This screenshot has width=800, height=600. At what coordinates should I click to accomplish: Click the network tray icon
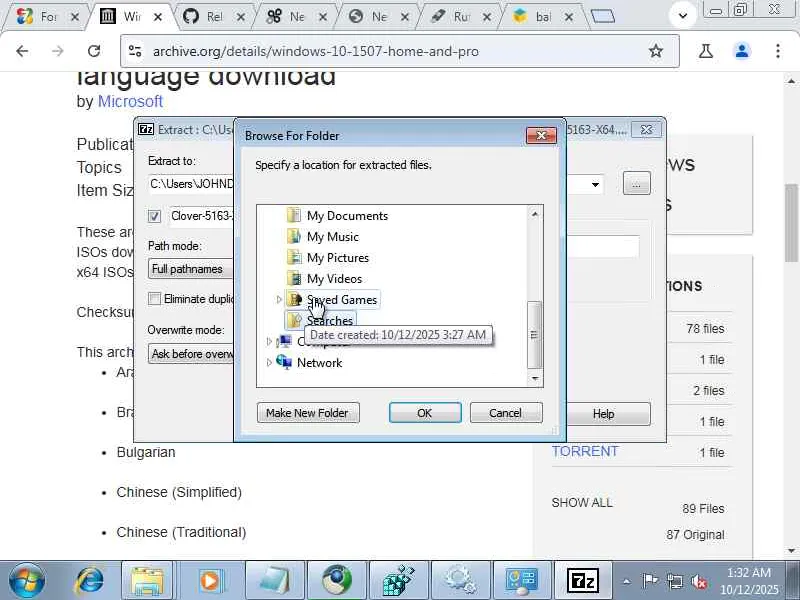[674, 581]
